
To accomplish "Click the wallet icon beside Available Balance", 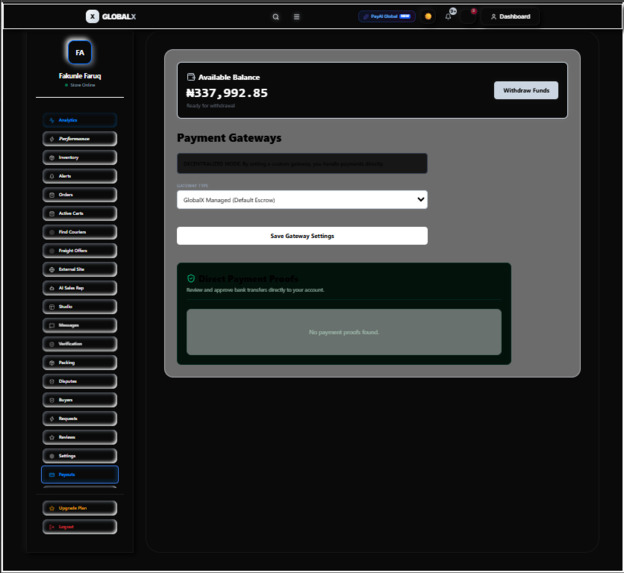I will (191, 77).
